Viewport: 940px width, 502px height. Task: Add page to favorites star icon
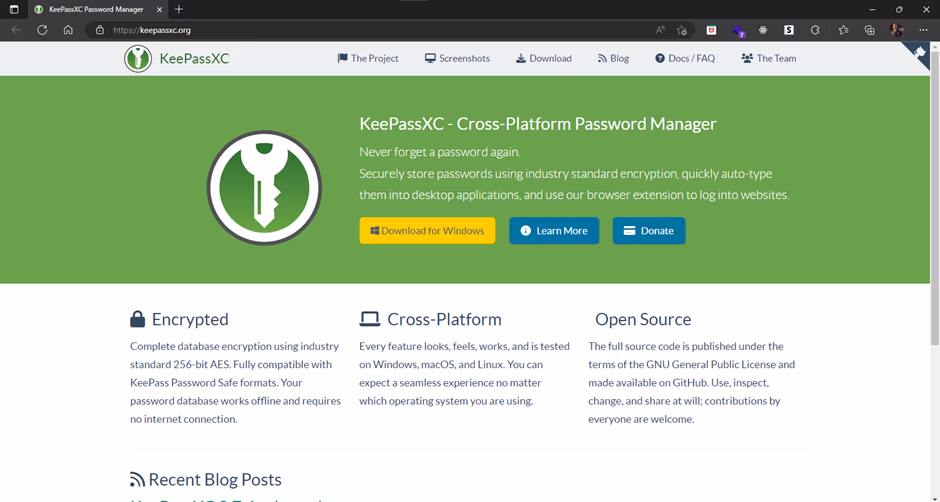[682, 30]
